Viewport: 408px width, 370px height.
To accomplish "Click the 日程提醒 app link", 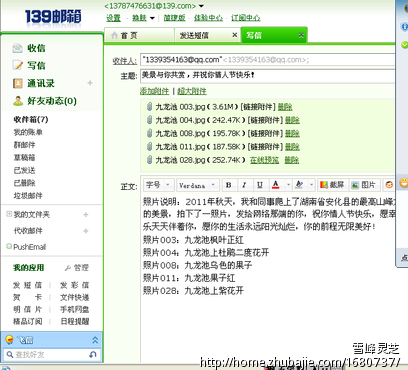I will [x=75, y=321].
